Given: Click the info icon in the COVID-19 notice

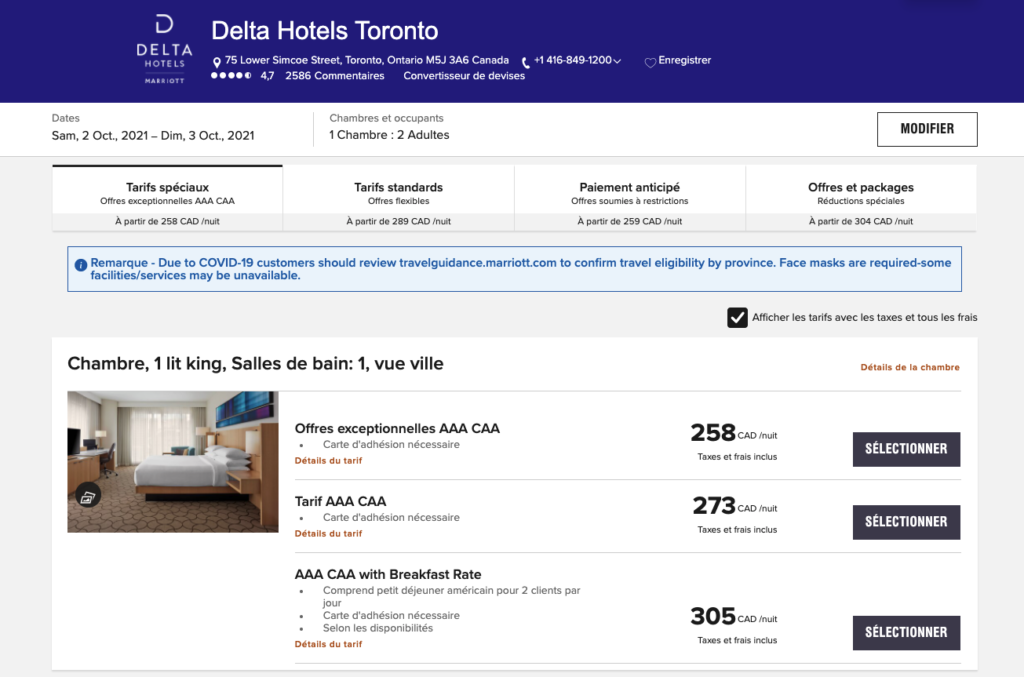Looking at the screenshot, I should [81, 262].
